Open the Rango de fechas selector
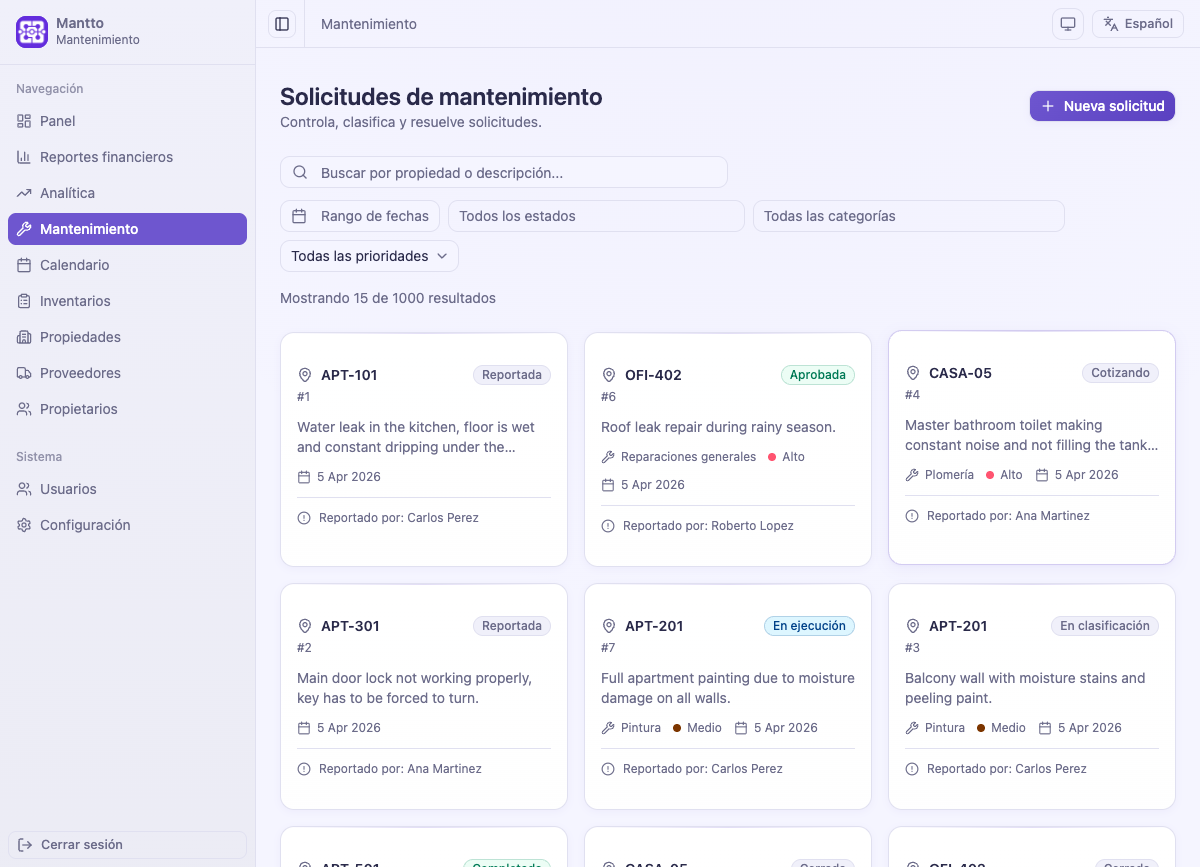Viewport: 1200px width, 867px height. 360,215
